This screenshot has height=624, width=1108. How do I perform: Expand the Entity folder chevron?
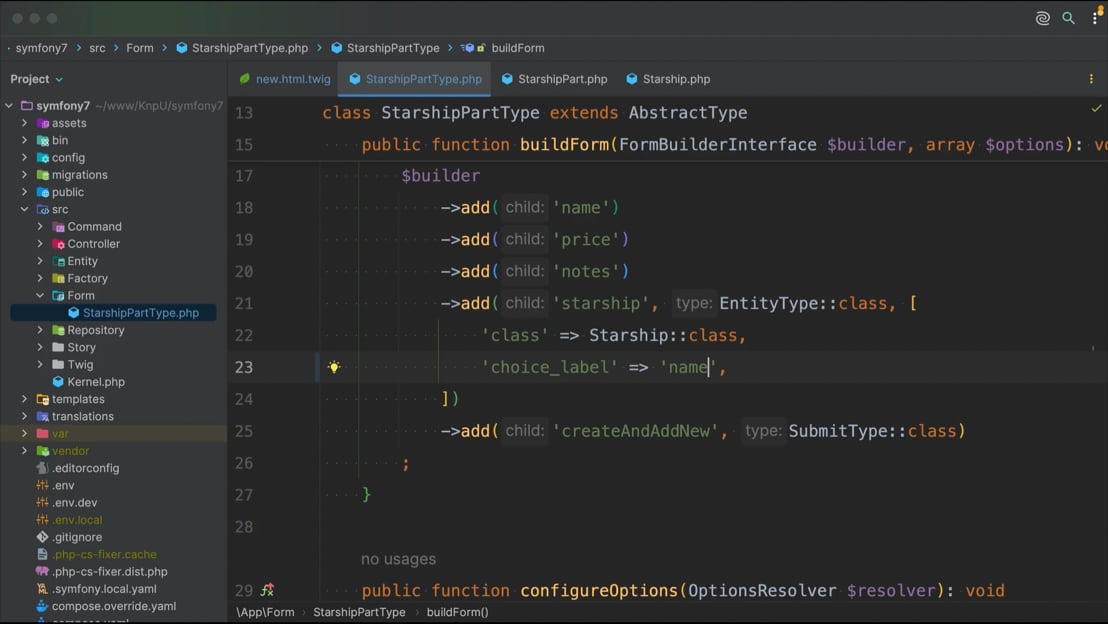pos(40,261)
